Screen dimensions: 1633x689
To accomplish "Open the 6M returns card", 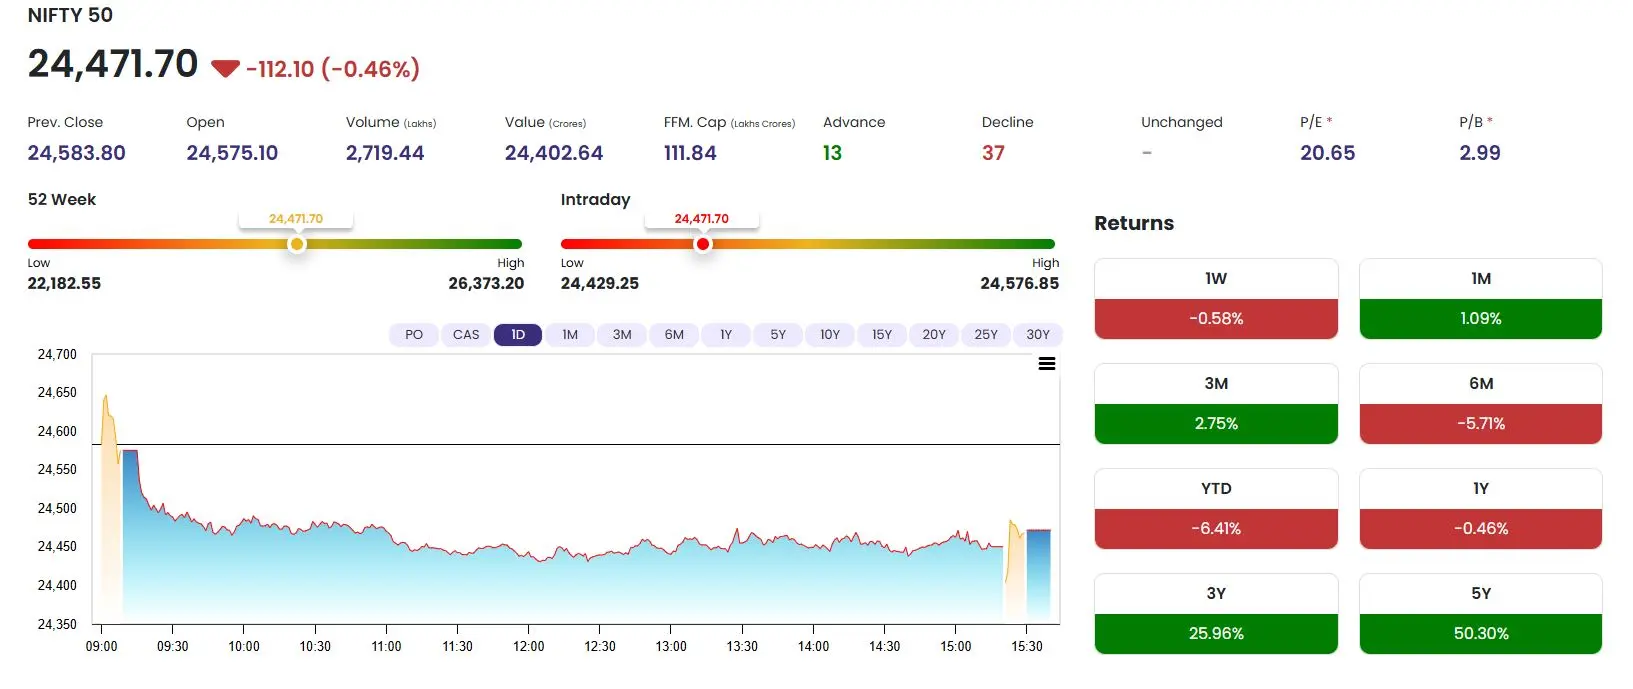I will coord(1481,404).
